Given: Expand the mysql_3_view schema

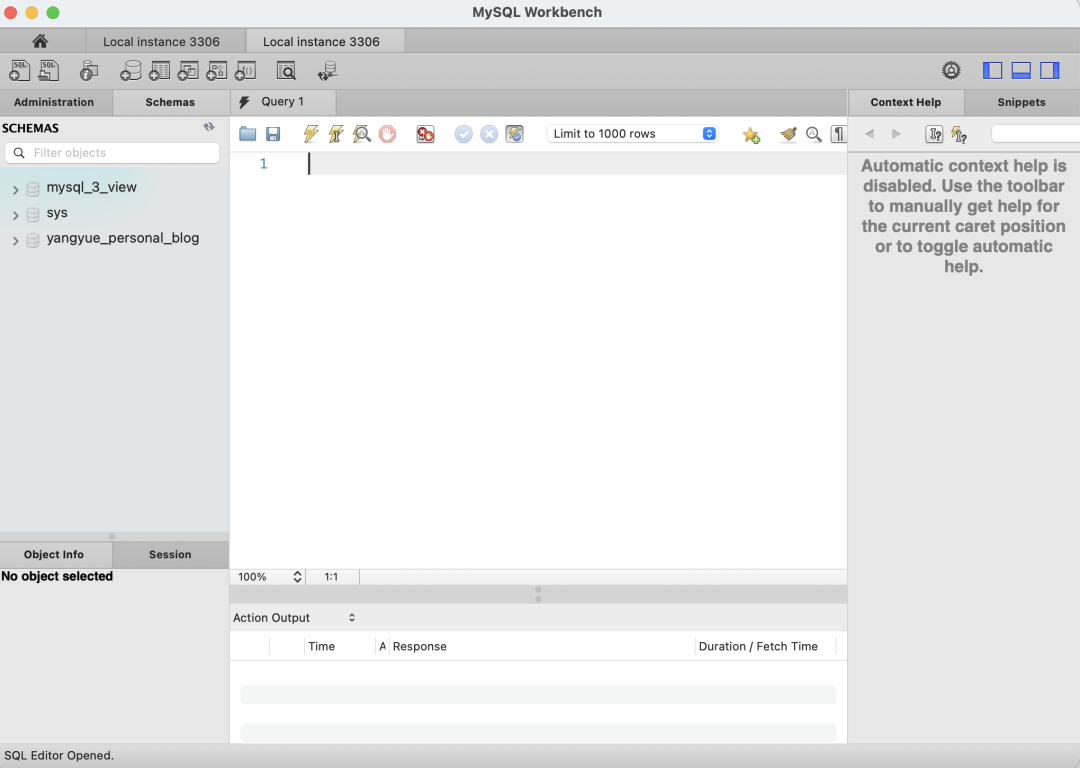Looking at the screenshot, I should pyautogui.click(x=15, y=189).
